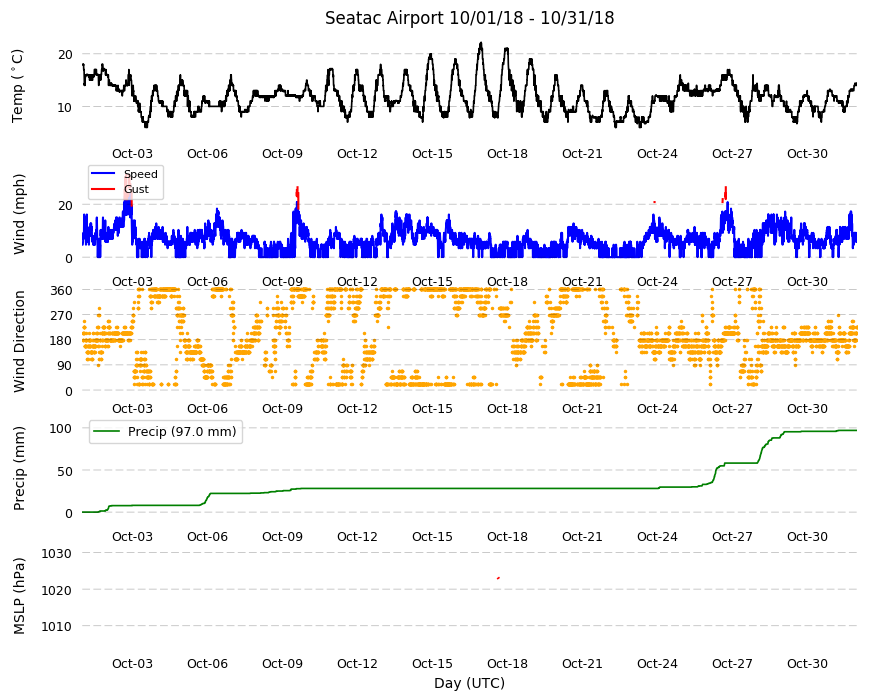Click the Precip (mm) axis label
The width and height of the screenshot is (870, 700).
click(x=19, y=468)
